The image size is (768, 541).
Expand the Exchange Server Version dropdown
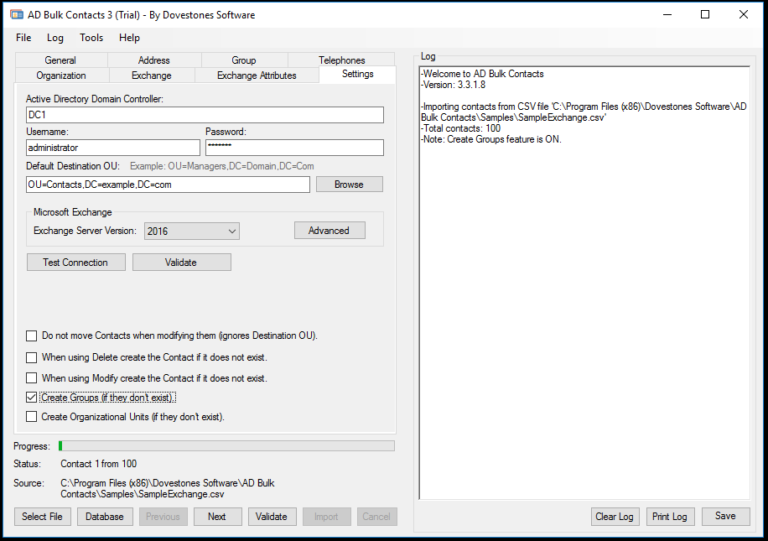tap(192, 231)
